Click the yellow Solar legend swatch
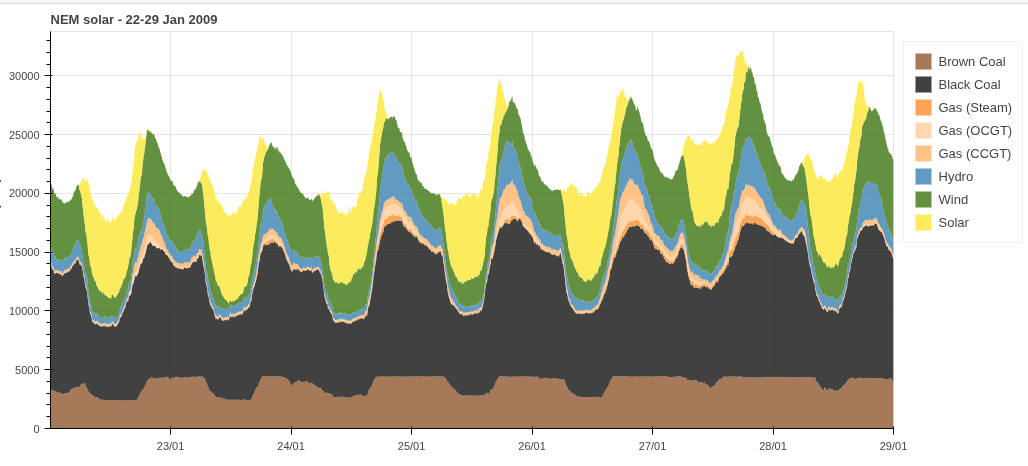The width and height of the screenshot is (1028, 466). [x=923, y=223]
